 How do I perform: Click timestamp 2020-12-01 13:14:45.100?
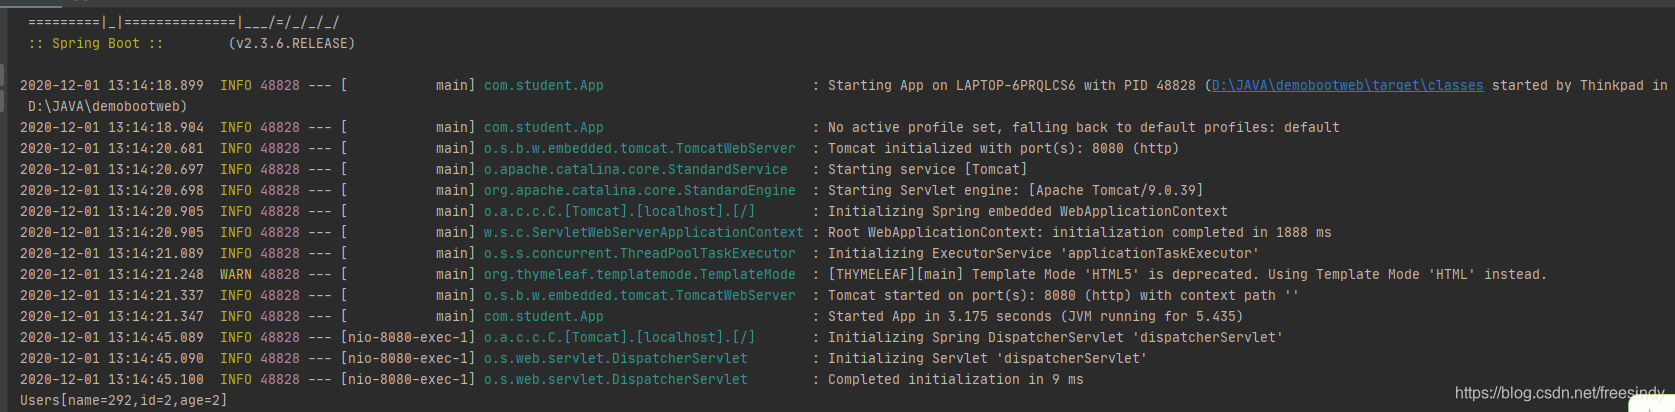coord(112,380)
